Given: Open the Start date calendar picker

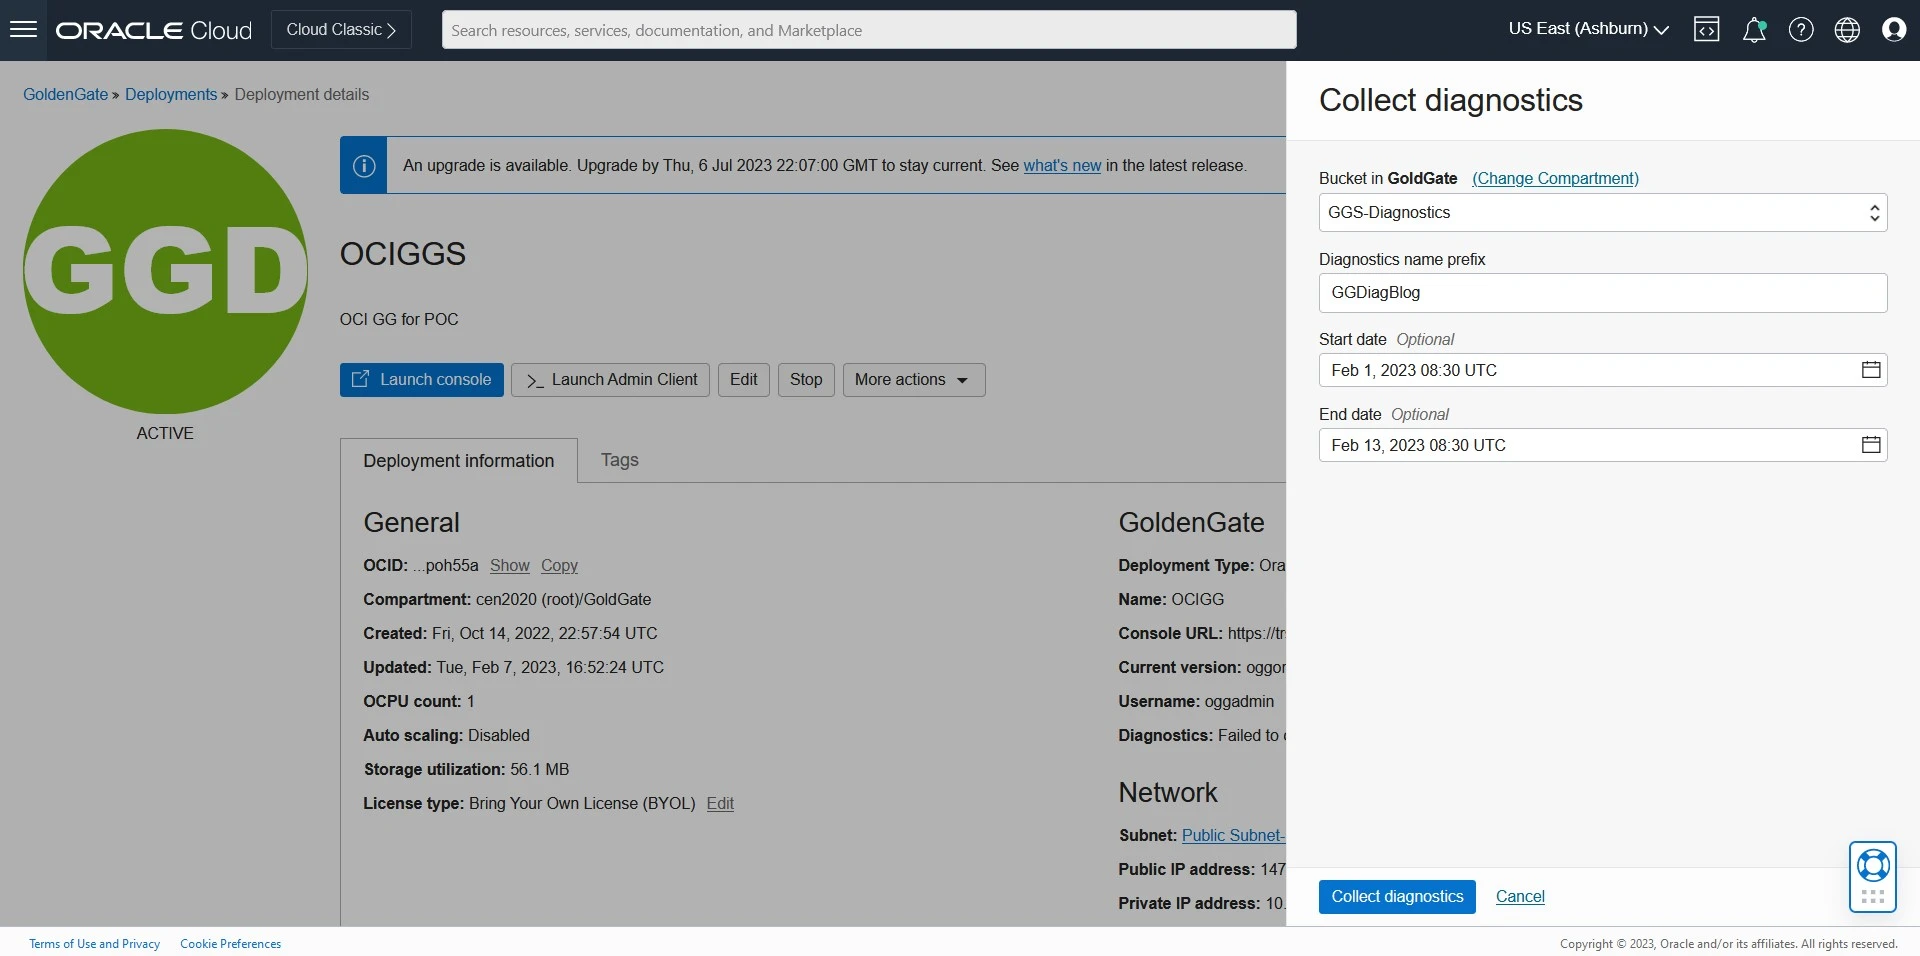Looking at the screenshot, I should [x=1871, y=370].
